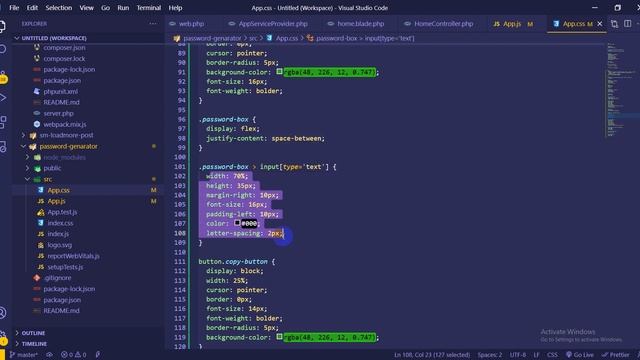Screen dimensions: 640x360
Task: Open Explorer more actions menu
Action: point(153,24)
